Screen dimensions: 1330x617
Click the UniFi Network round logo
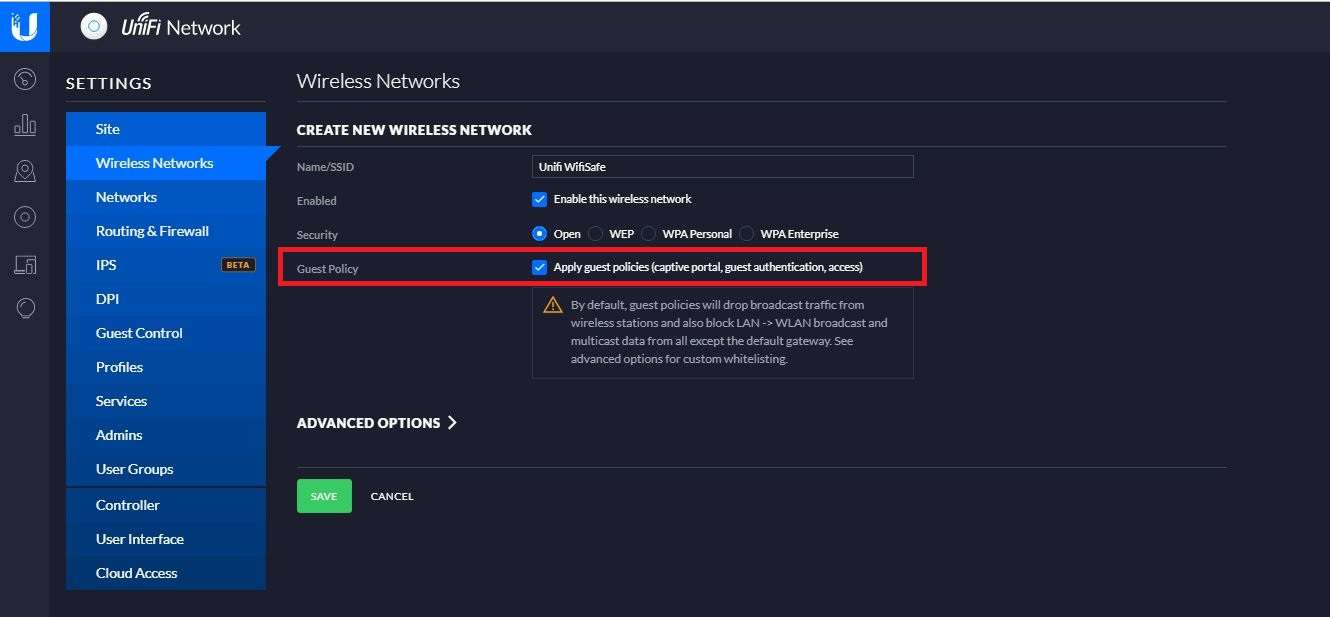pos(94,27)
